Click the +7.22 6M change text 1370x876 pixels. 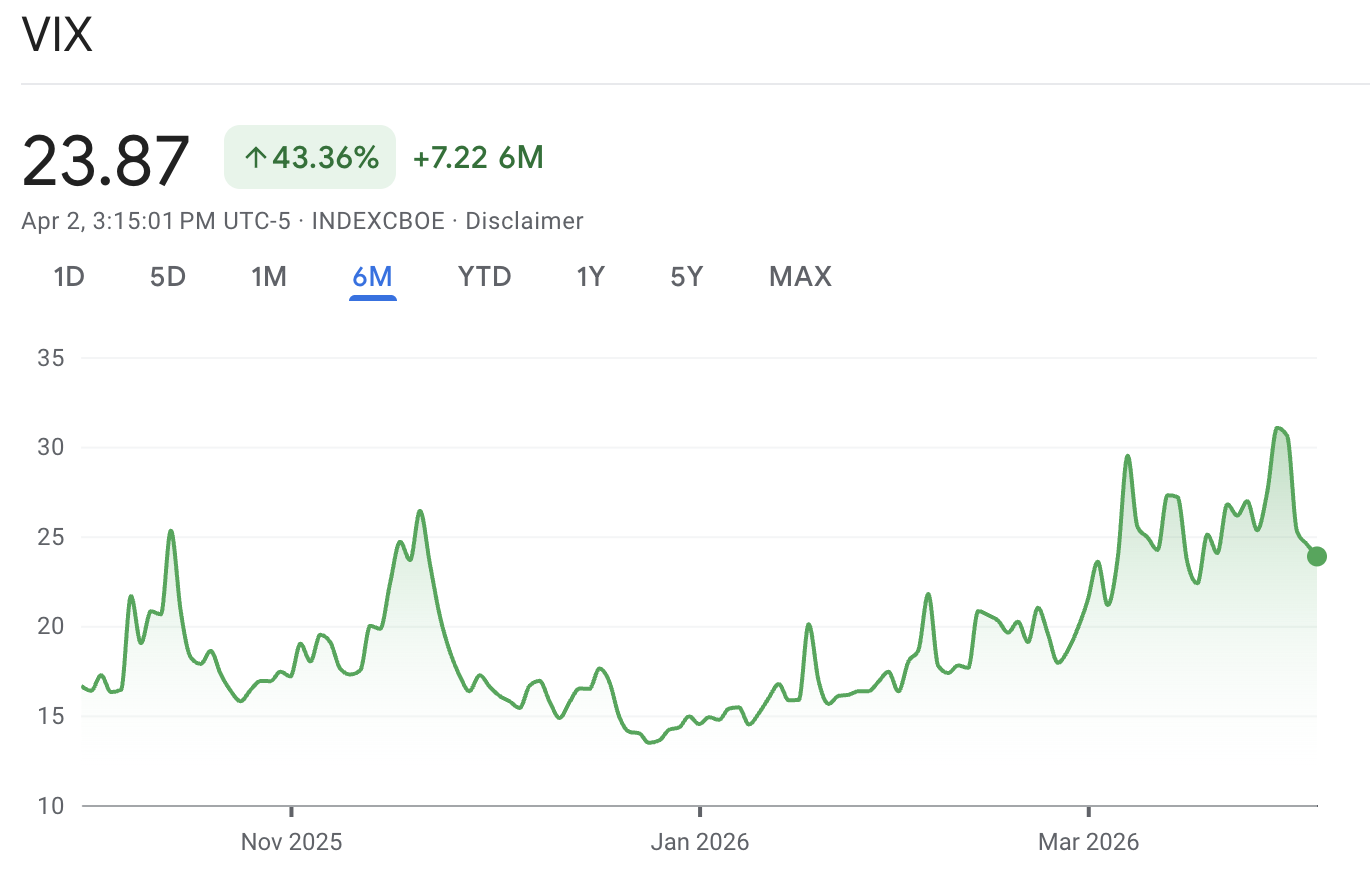point(477,157)
